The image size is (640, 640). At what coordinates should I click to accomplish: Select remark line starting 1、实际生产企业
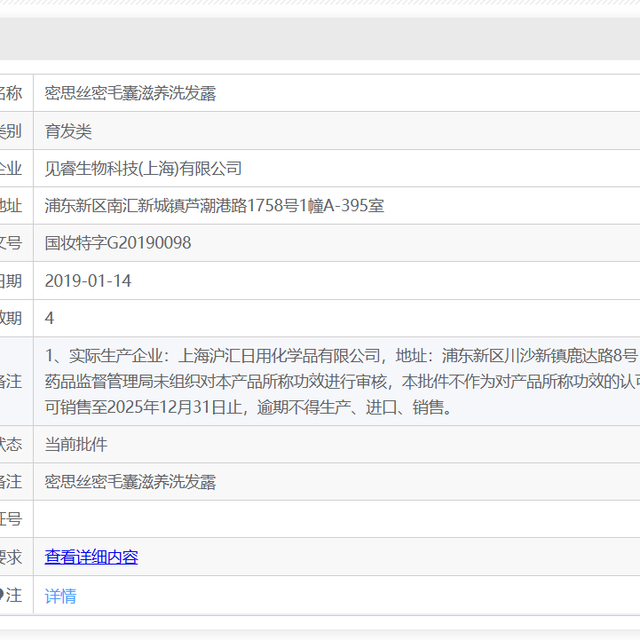342,356
